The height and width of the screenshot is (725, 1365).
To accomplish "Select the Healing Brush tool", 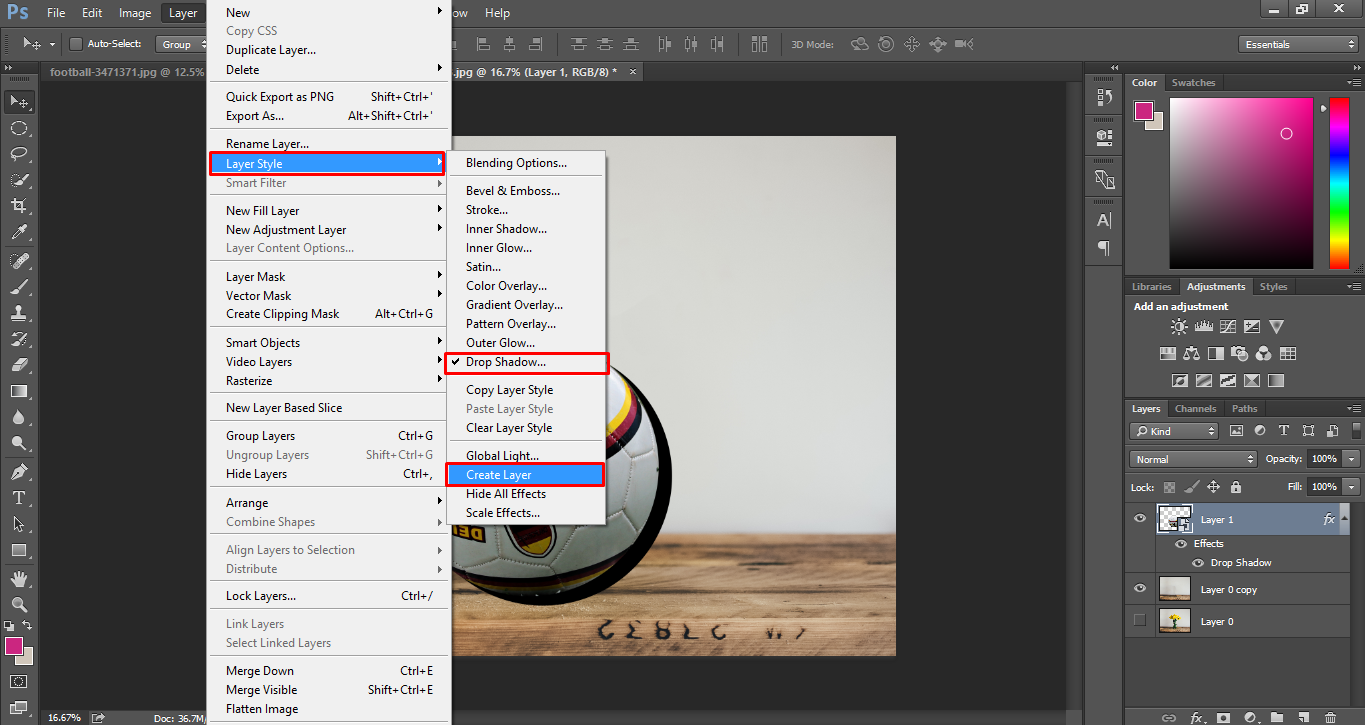I will [18, 261].
